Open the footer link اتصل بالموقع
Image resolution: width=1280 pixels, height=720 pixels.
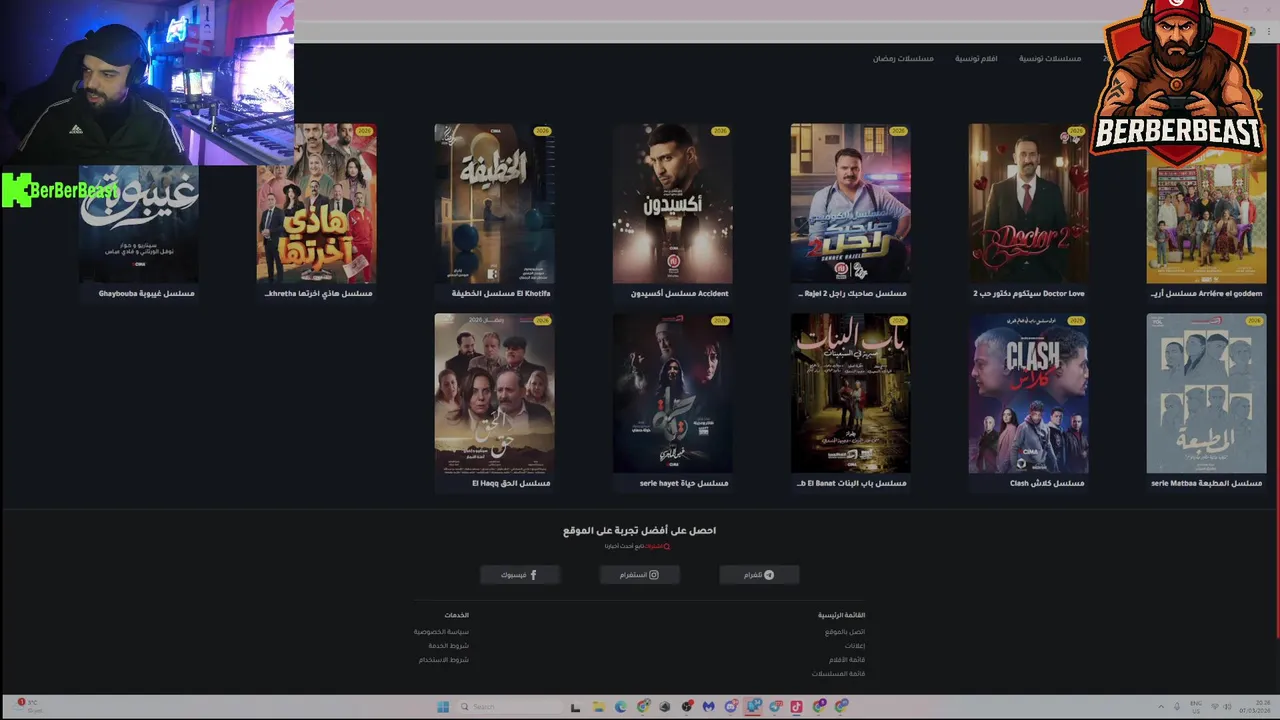(x=845, y=632)
